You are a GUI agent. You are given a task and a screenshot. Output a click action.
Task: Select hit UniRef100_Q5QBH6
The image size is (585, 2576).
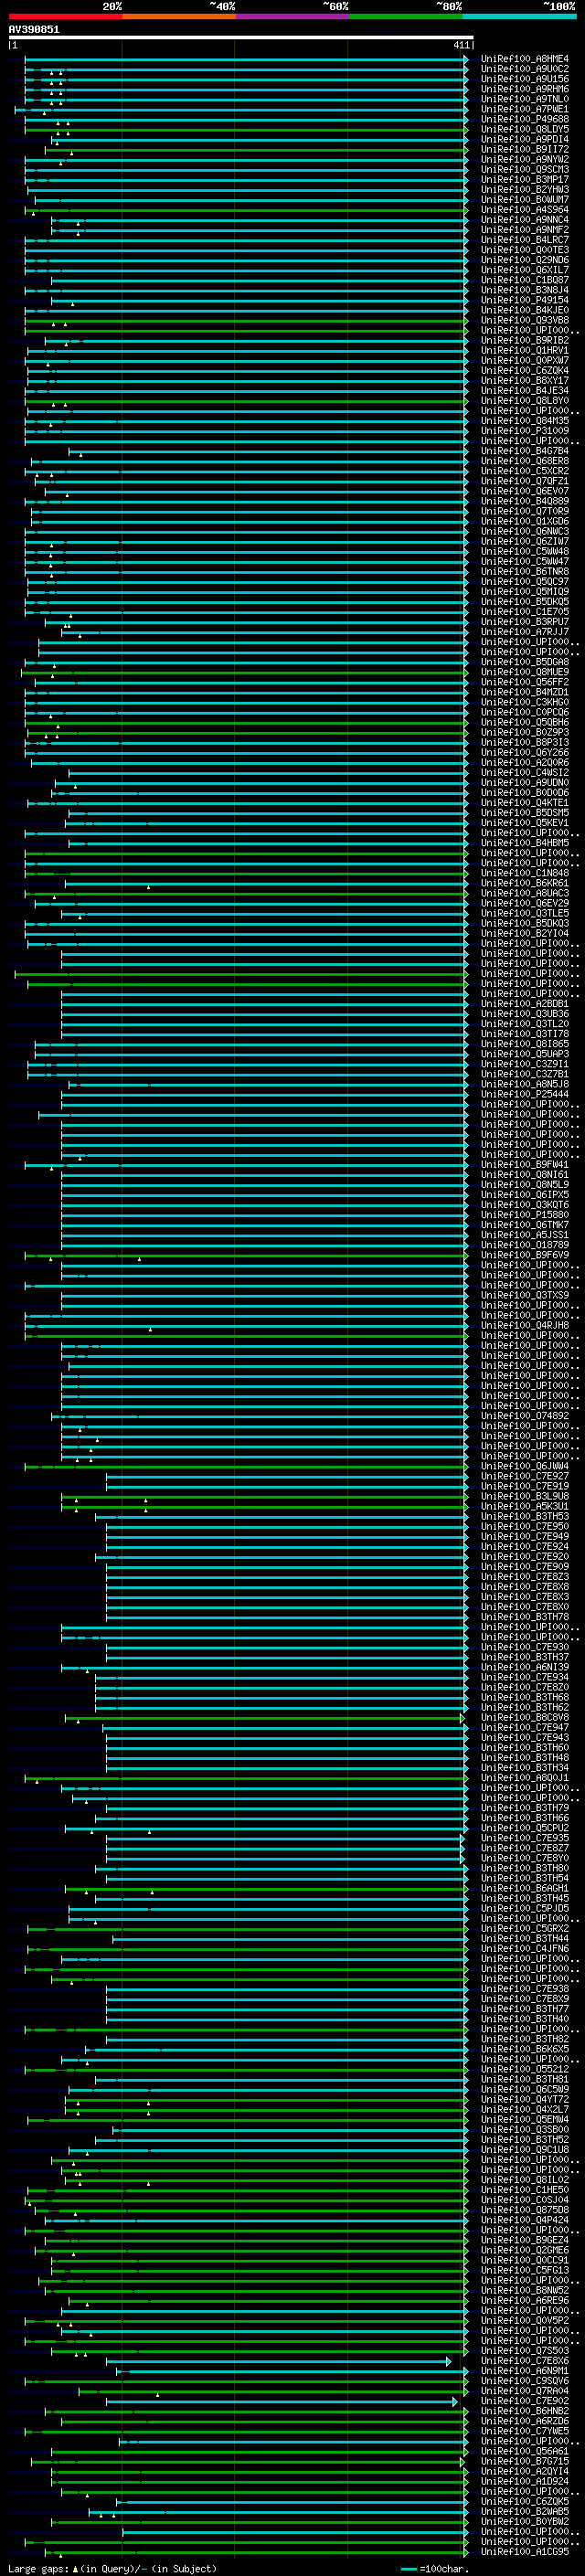click(524, 722)
